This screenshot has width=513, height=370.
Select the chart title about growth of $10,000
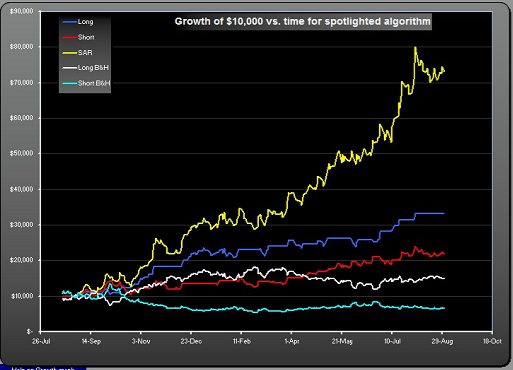302,22
